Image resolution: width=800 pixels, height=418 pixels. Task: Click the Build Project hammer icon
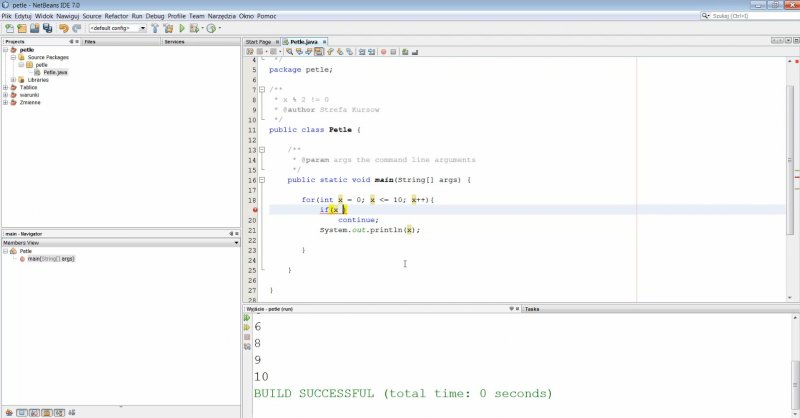click(158, 28)
